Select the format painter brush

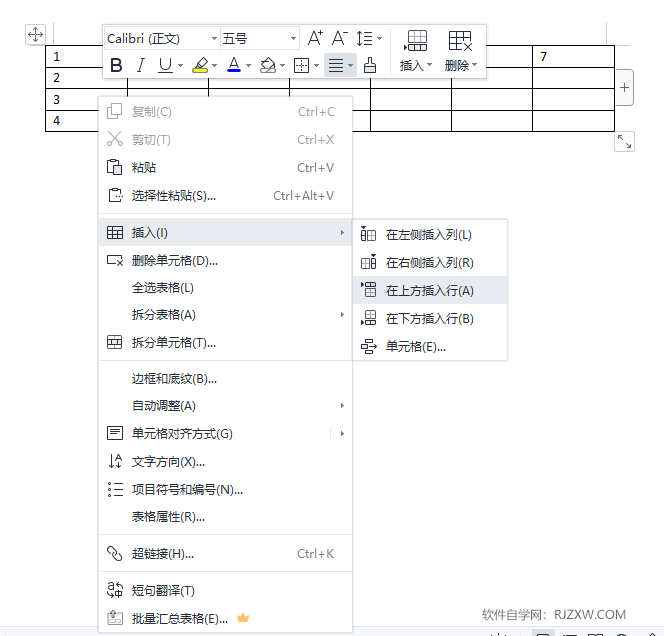[370, 65]
